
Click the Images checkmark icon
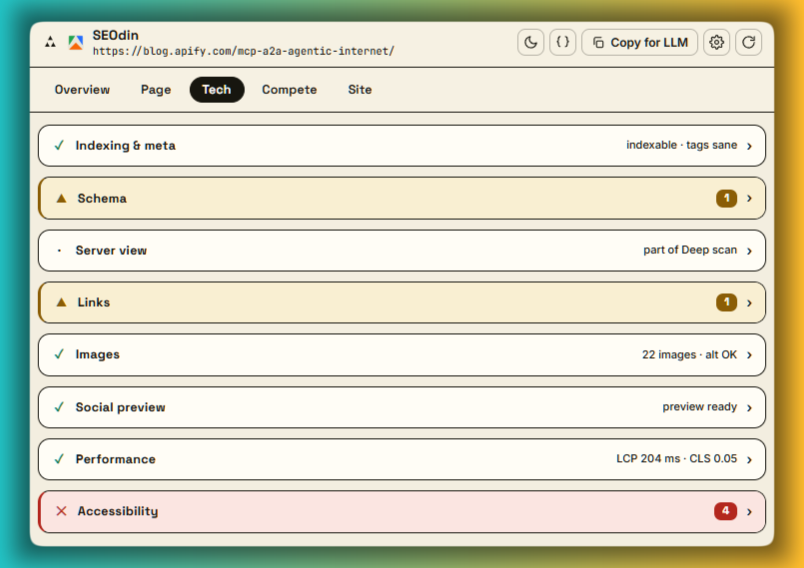tap(59, 354)
